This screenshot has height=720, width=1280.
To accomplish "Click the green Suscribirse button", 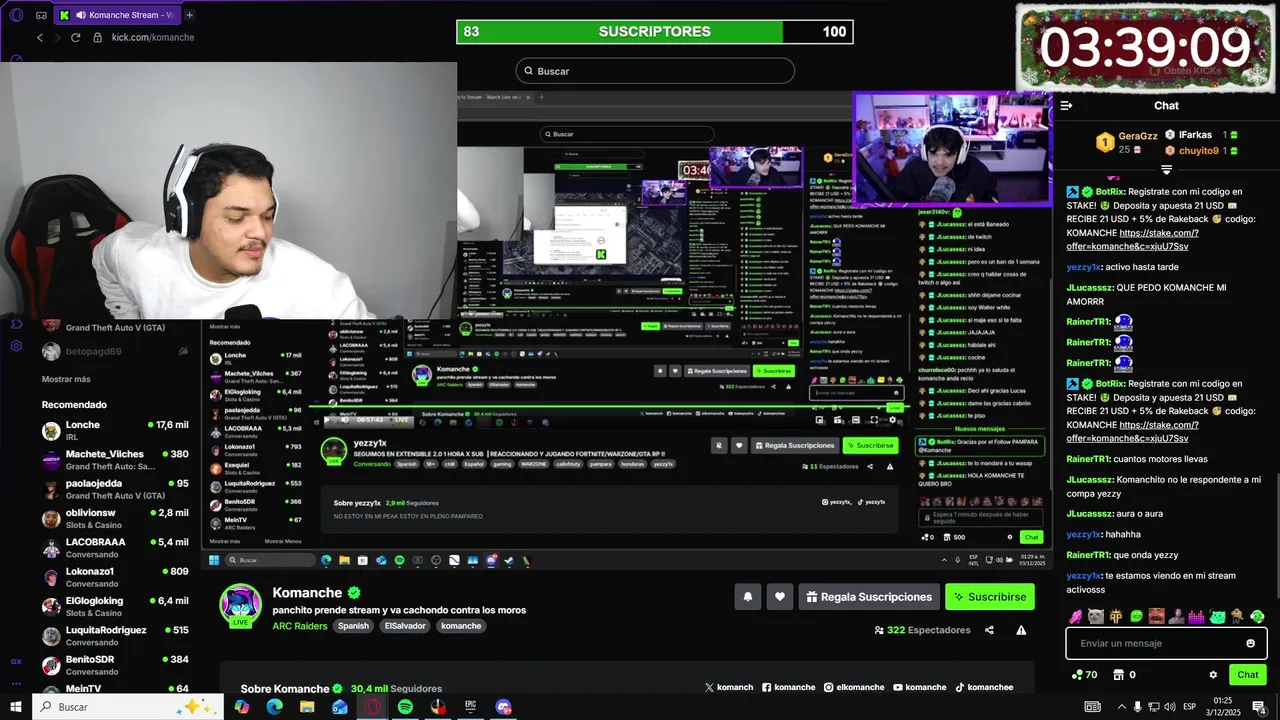I will point(990,597).
